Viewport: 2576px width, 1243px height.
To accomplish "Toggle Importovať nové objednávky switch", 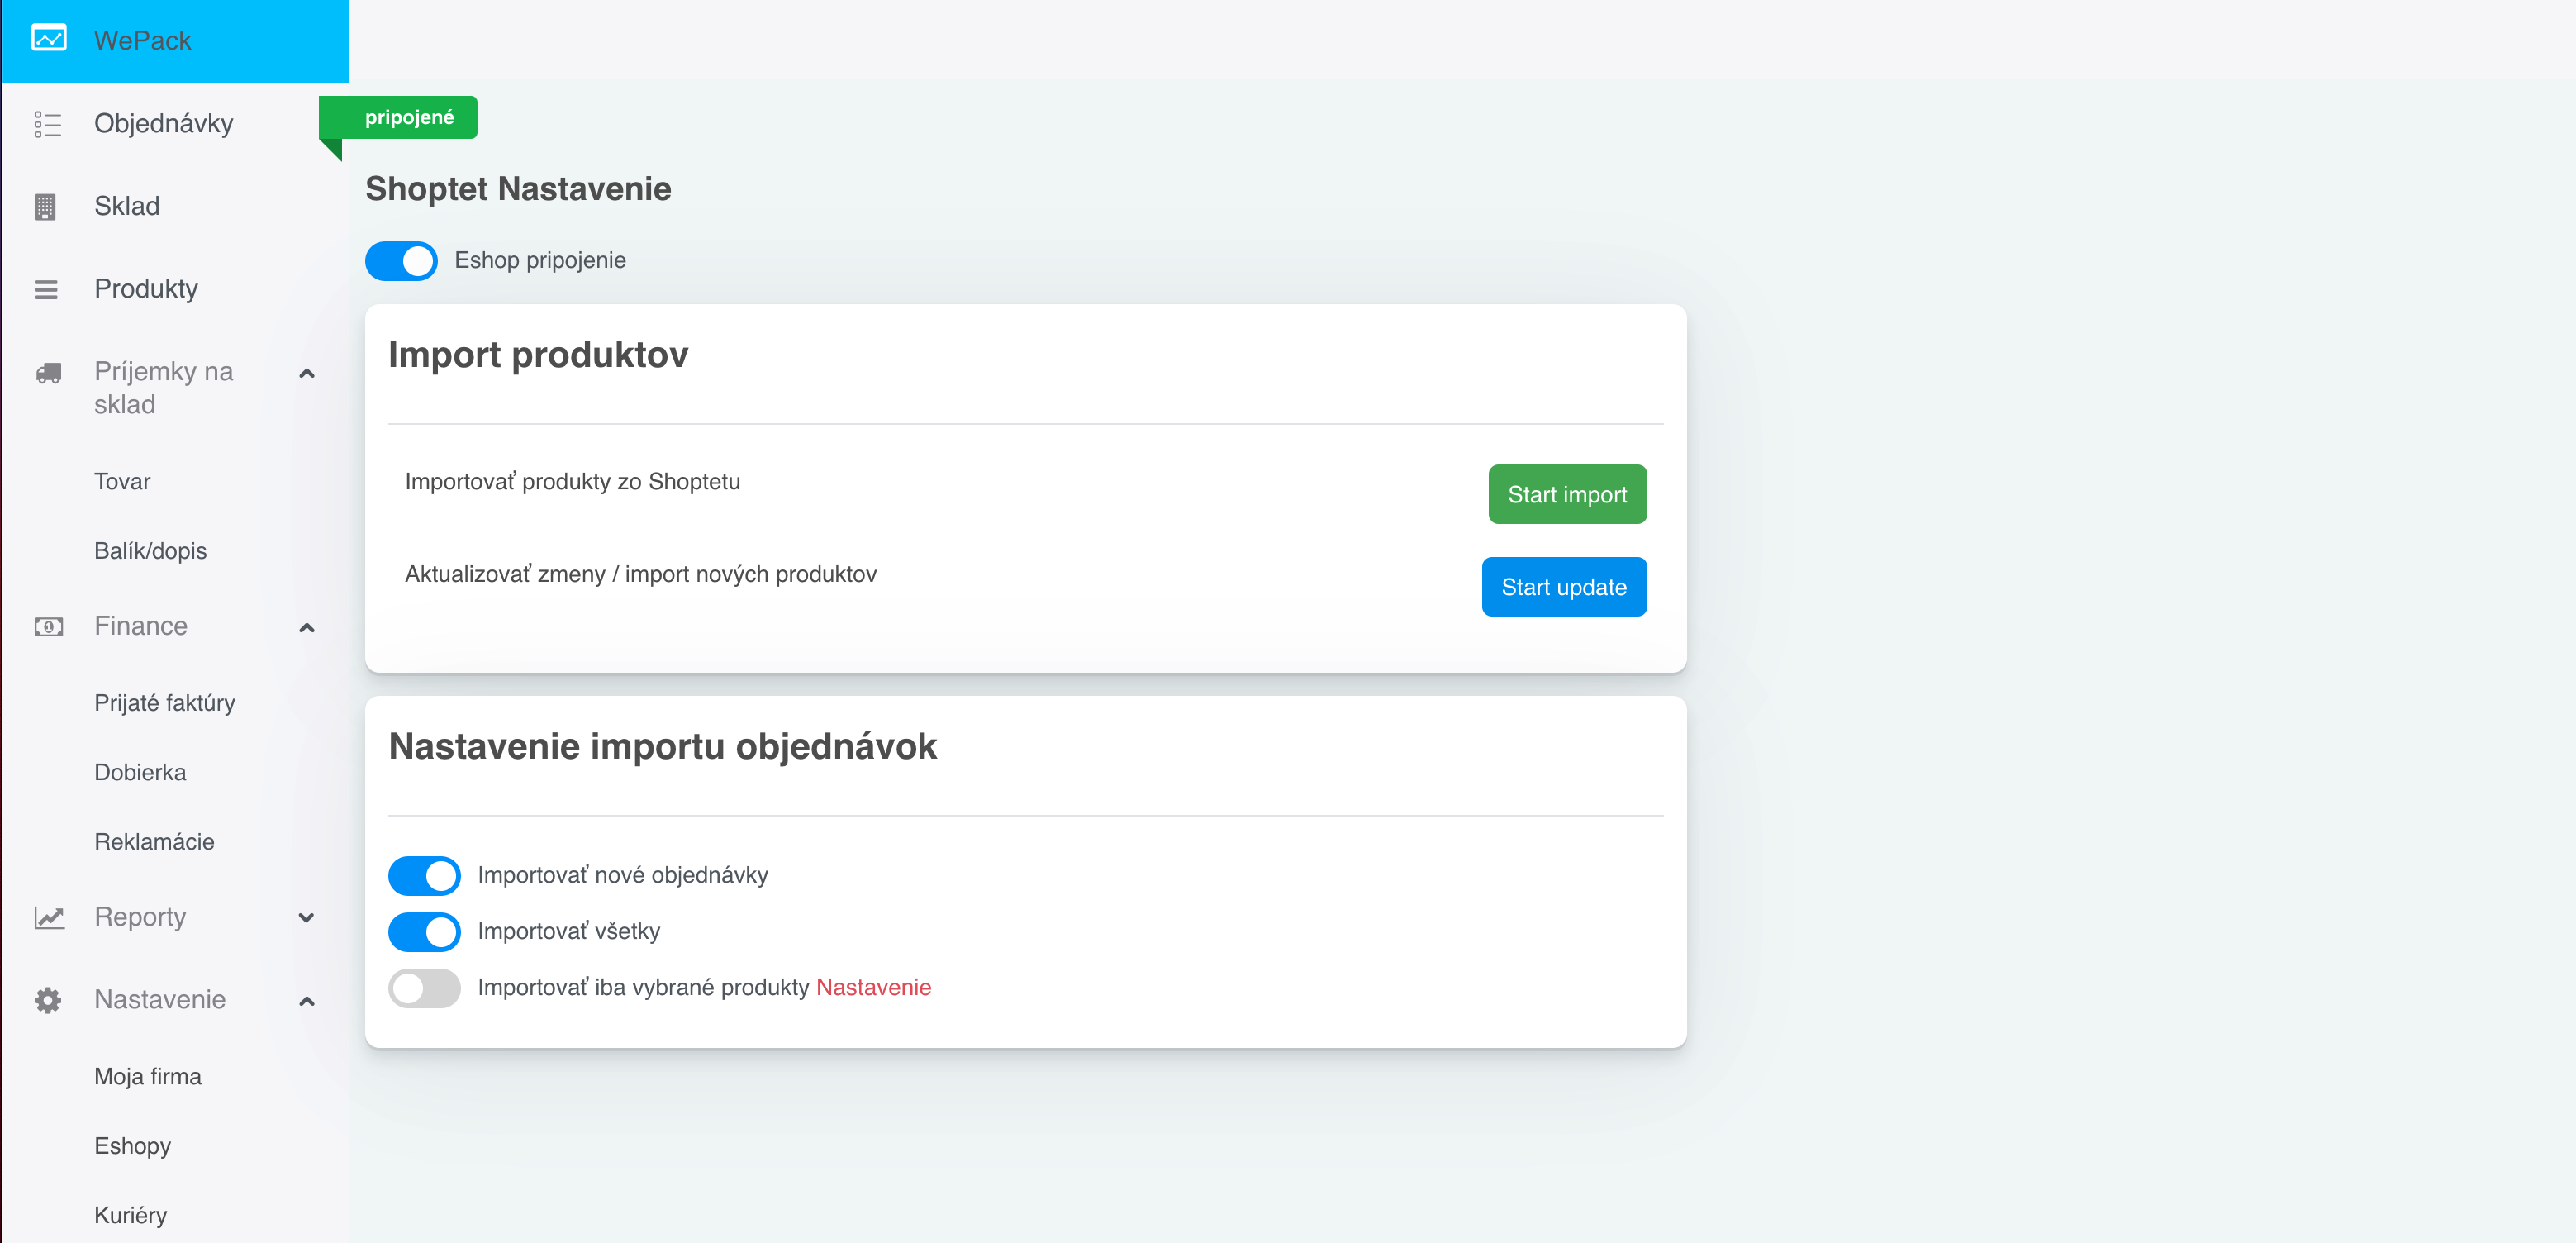I will [x=424, y=876].
